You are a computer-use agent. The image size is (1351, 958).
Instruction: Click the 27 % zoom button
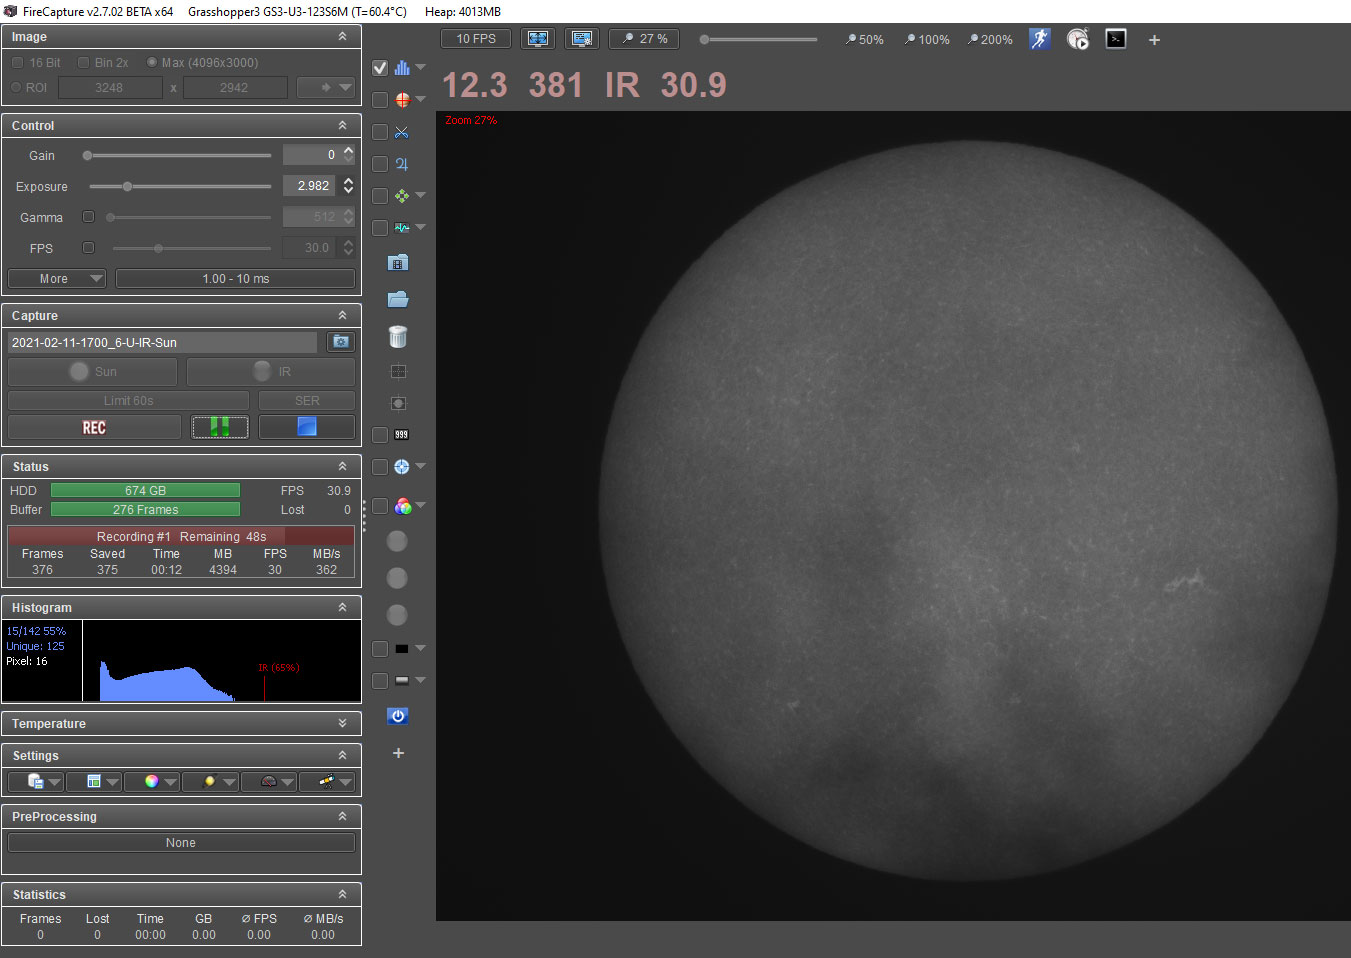[643, 39]
